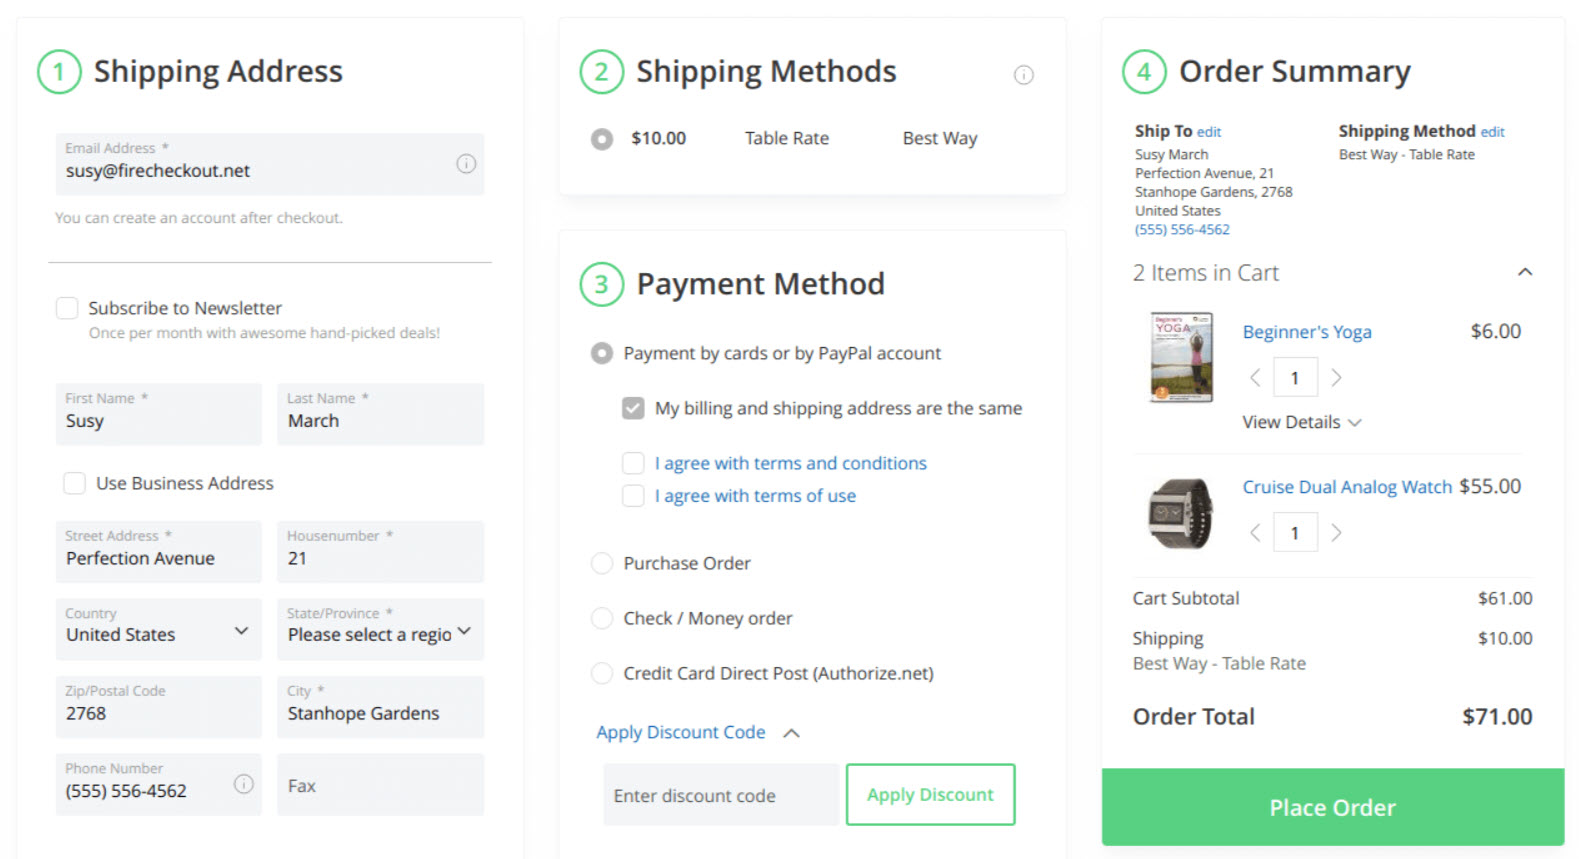Open the State/Province dropdown

click(380, 630)
